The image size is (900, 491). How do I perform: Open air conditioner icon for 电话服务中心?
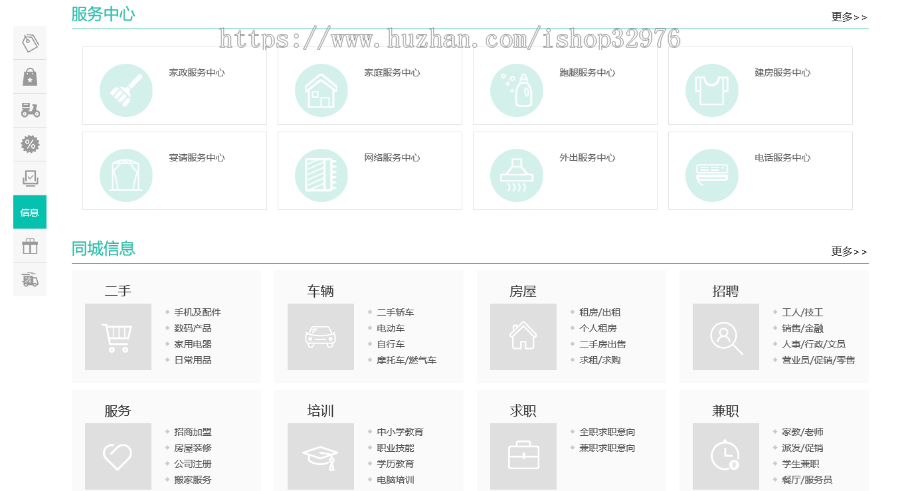[x=712, y=175]
